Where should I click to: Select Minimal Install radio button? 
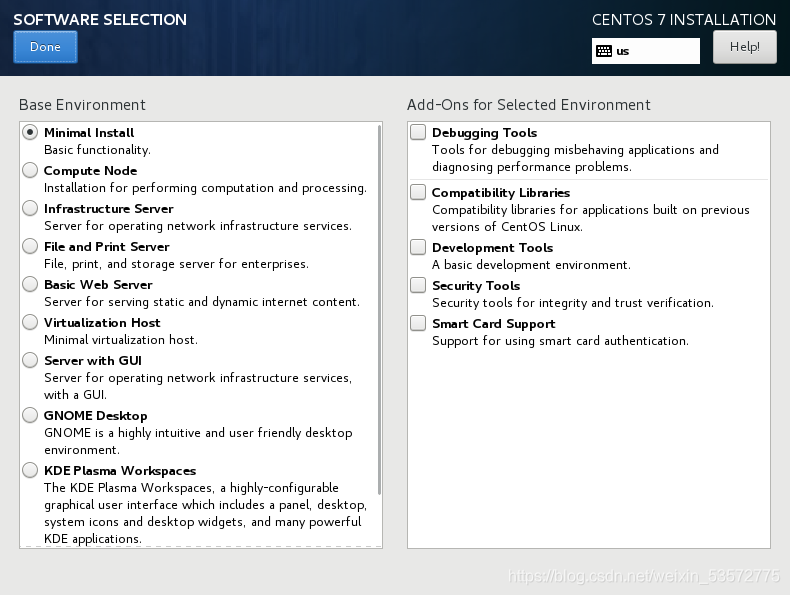tap(30, 133)
